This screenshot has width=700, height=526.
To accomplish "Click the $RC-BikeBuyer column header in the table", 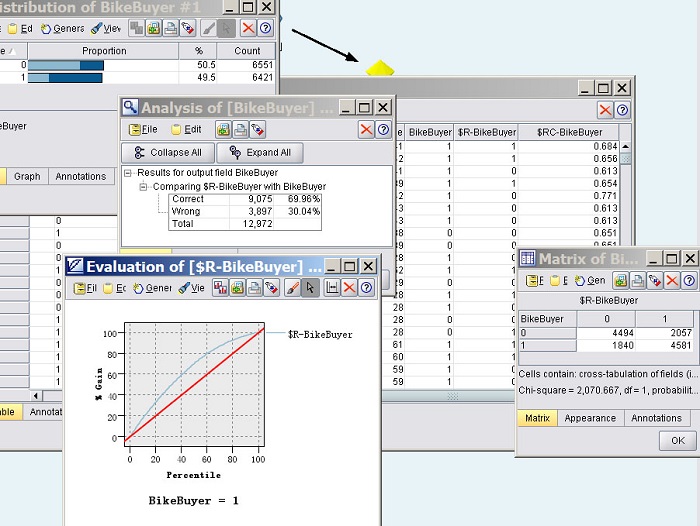I will tap(569, 132).
